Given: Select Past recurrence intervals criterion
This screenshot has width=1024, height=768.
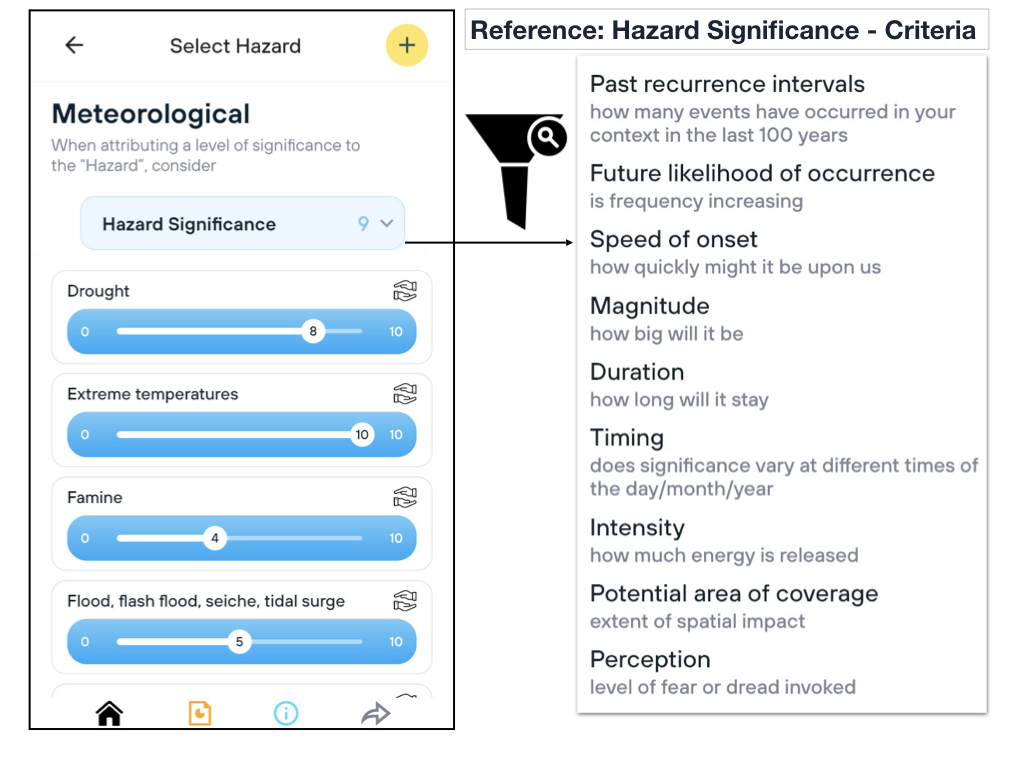Looking at the screenshot, I should pyautogui.click(x=727, y=85).
